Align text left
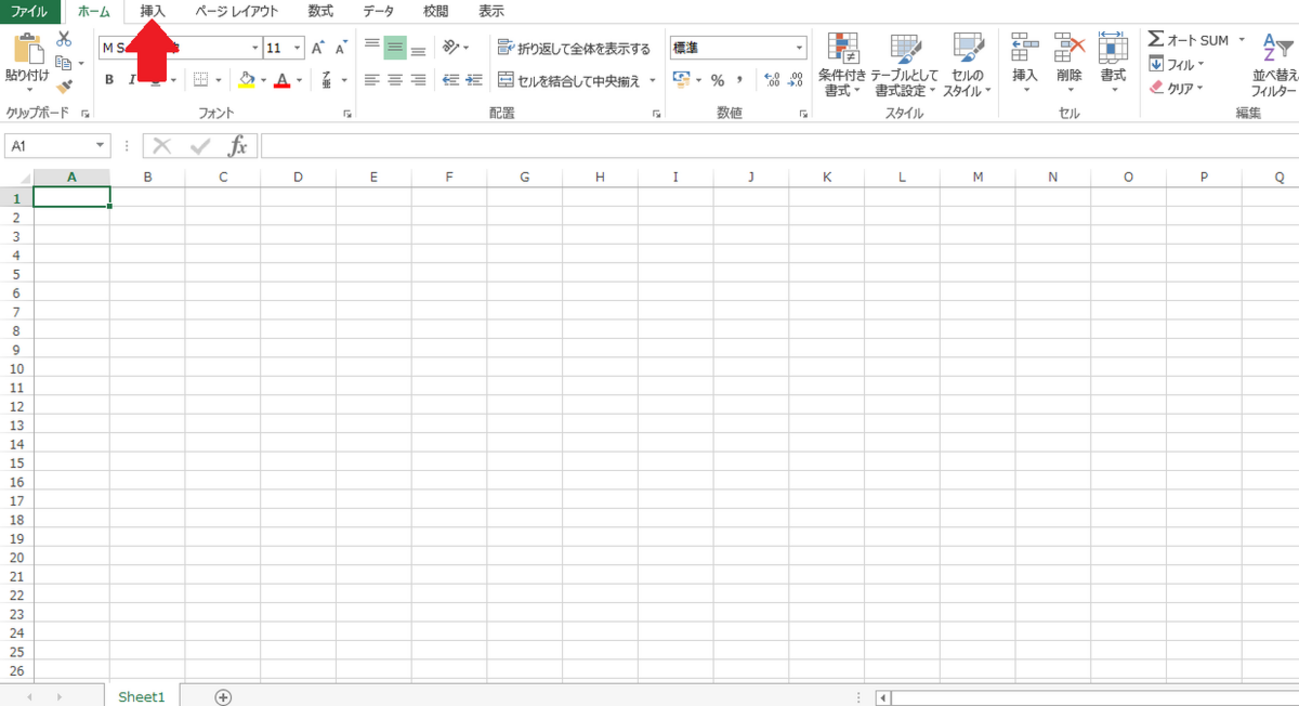This screenshot has height=706, width=1299. 372,80
